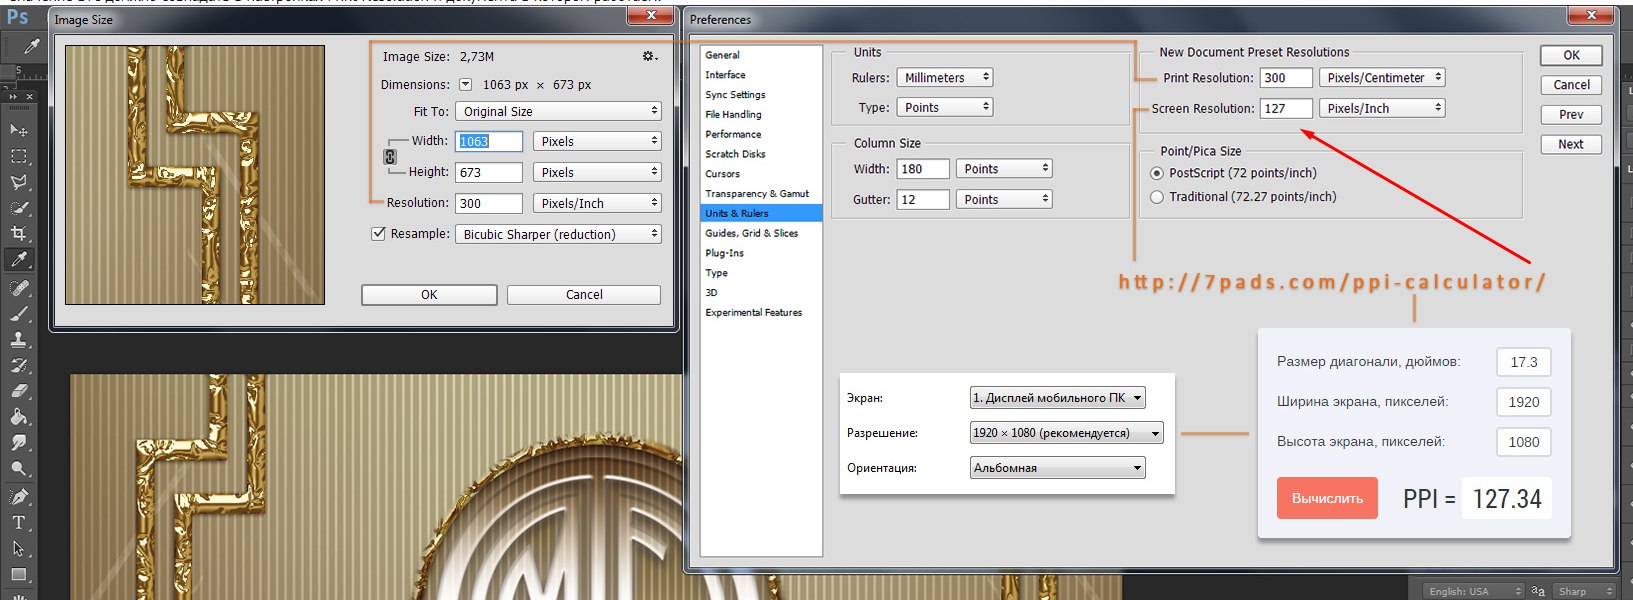This screenshot has width=1633, height=600.
Task: Click OK in the Preferences dialog
Action: [x=1571, y=56]
